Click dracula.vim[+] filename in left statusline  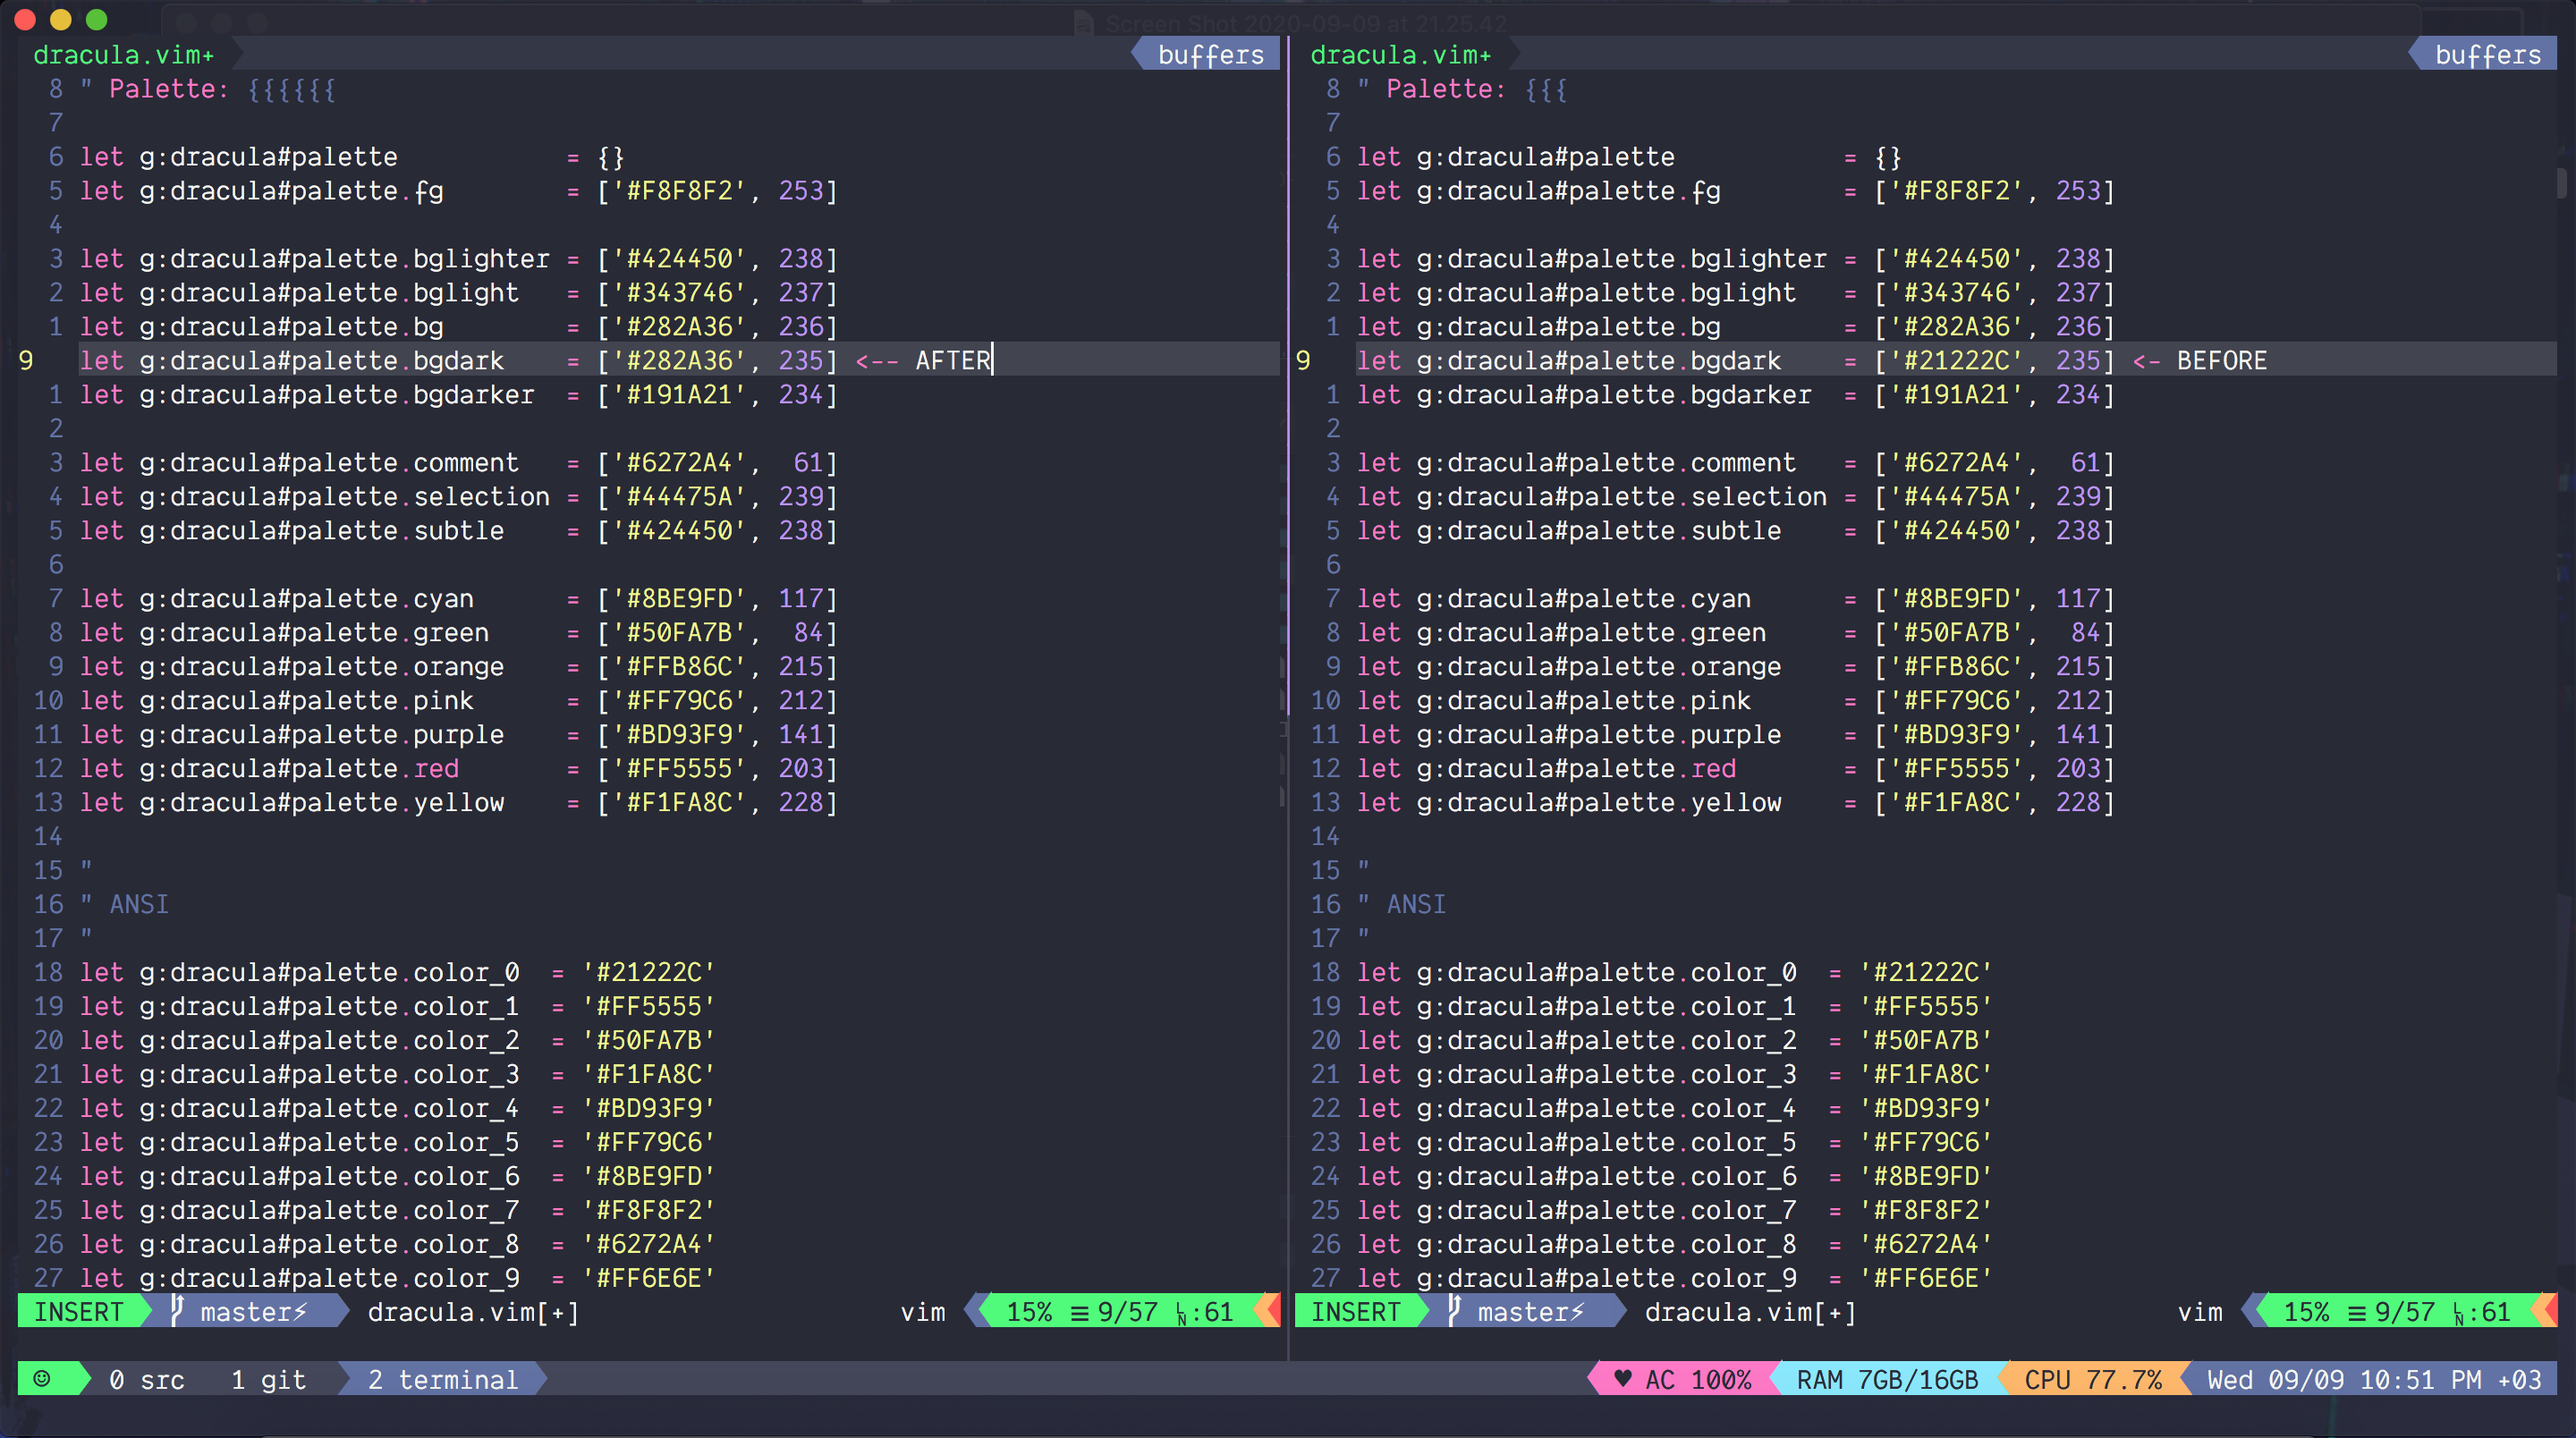pos(473,1312)
